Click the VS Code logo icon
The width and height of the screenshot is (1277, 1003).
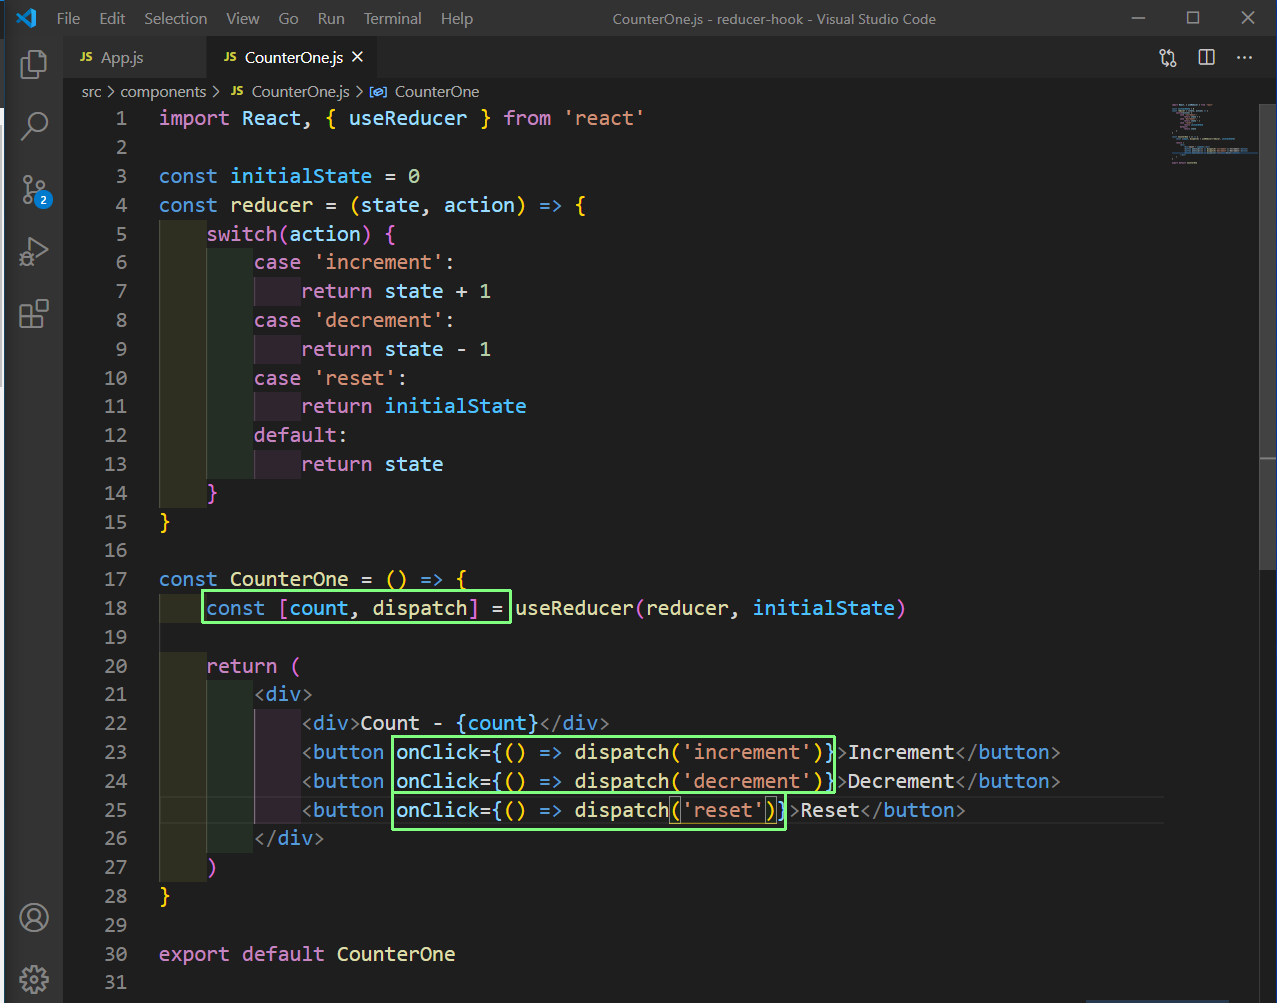click(26, 18)
